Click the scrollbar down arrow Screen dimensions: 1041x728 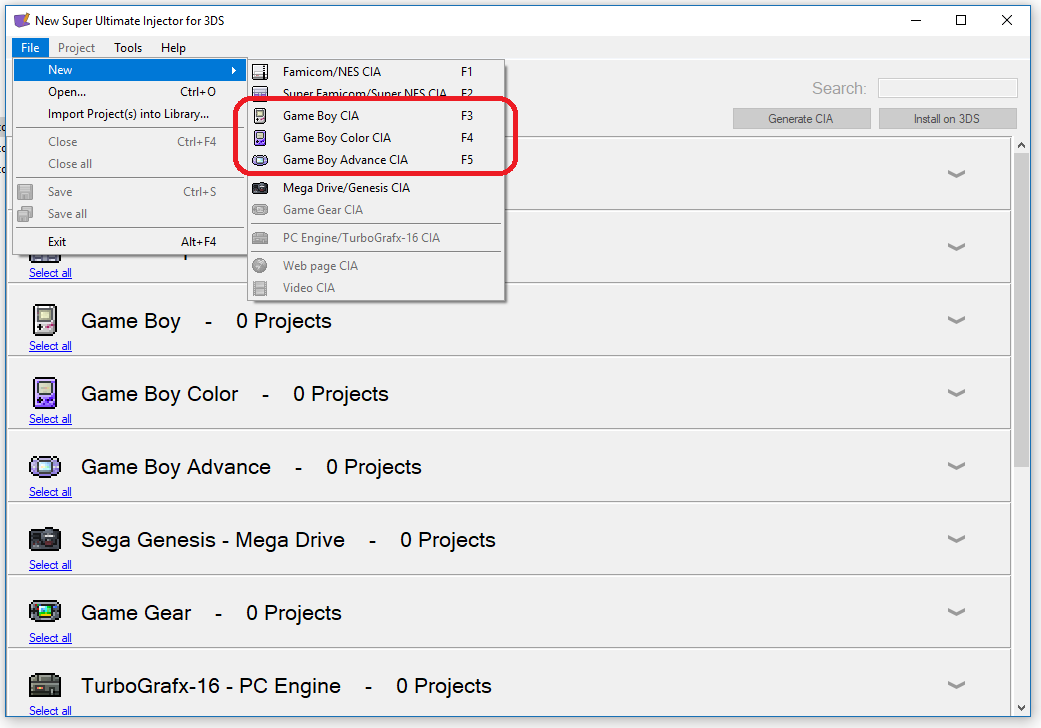point(1021,708)
